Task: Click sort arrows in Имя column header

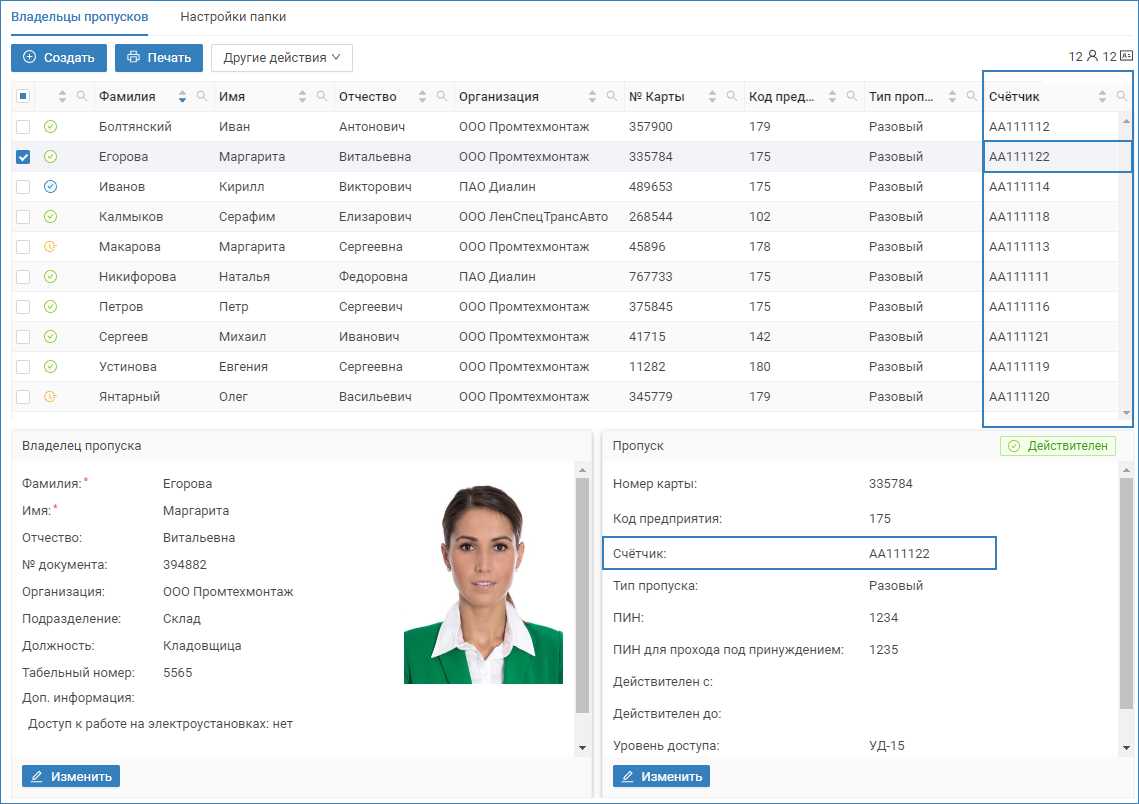Action: [303, 97]
